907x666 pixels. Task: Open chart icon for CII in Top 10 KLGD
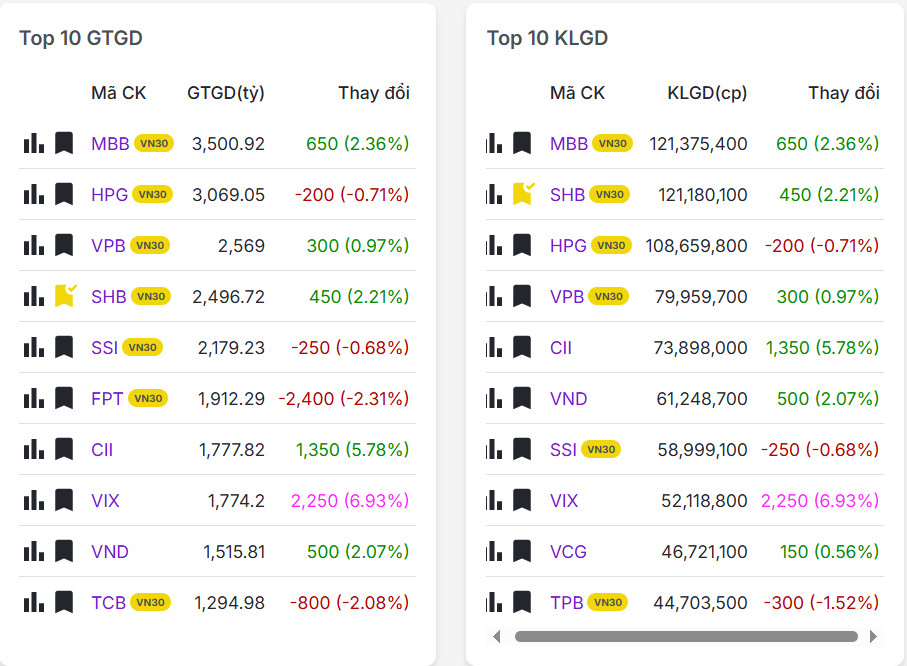click(x=494, y=347)
